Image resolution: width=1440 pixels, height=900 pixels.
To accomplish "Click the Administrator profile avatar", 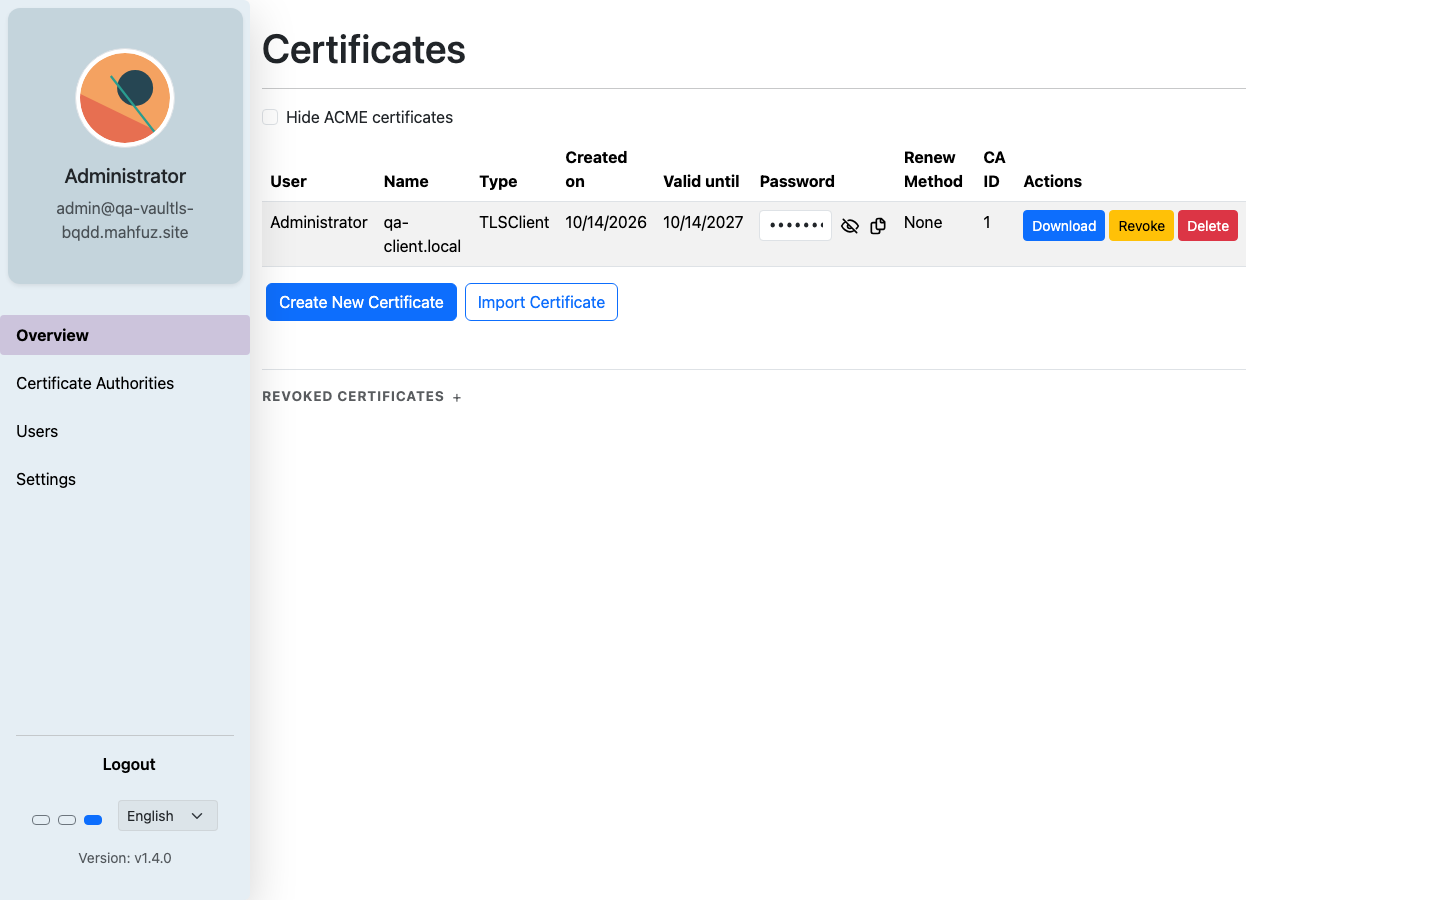I will [x=125, y=98].
